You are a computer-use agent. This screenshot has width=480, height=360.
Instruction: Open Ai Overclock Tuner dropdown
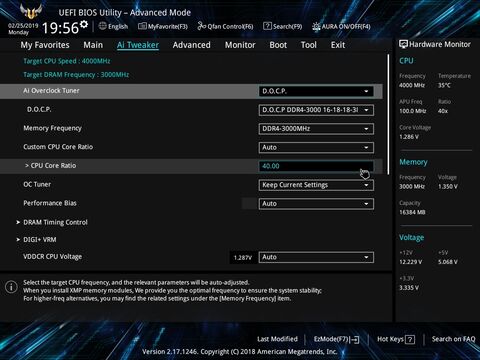[316, 91]
